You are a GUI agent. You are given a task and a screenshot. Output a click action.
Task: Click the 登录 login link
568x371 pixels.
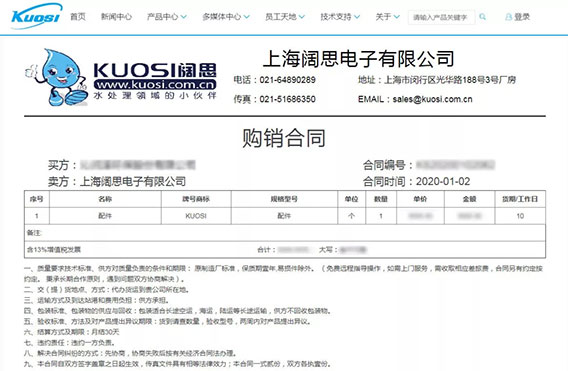click(x=522, y=17)
